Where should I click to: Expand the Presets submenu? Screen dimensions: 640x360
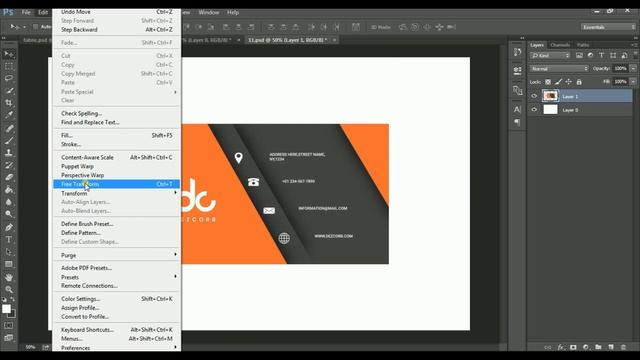117,277
